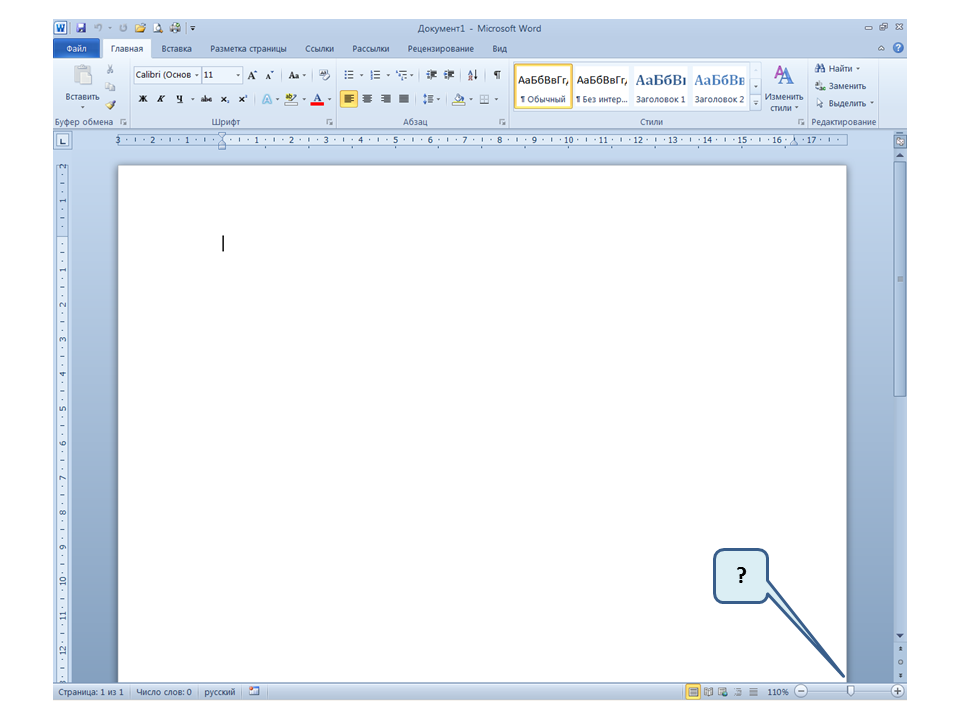Apply superscript formatting with x² icon
Screen dimensions: 960x720
[243, 99]
